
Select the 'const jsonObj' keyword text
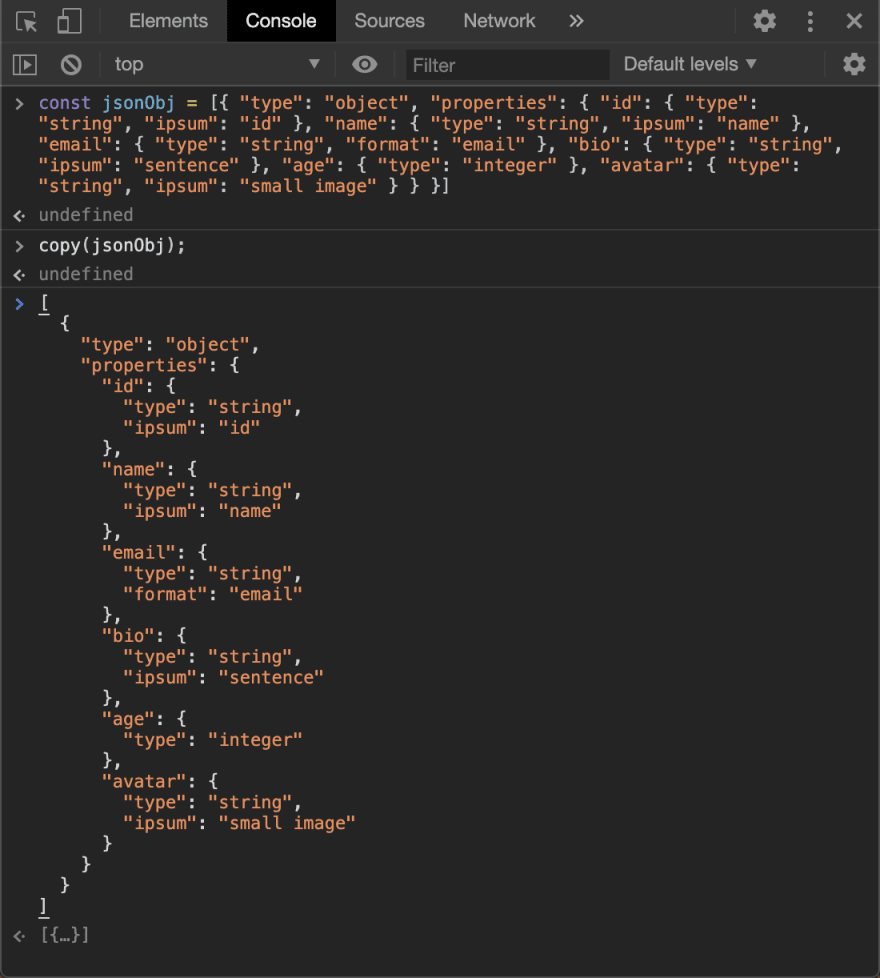(107, 103)
